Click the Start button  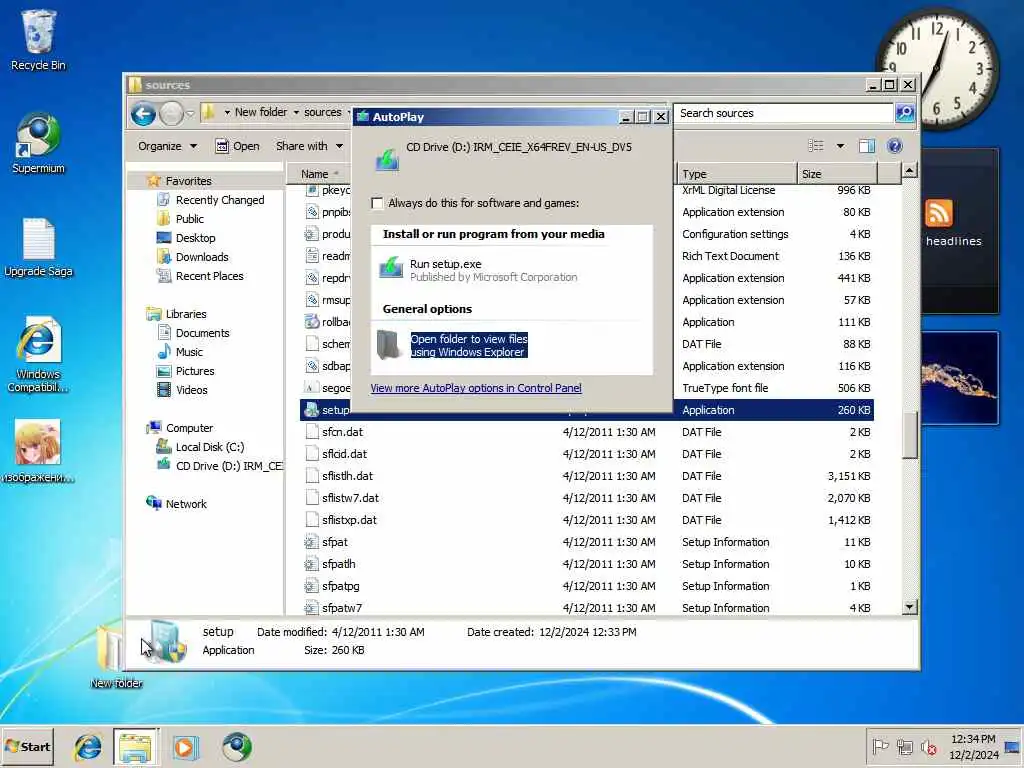click(27, 746)
